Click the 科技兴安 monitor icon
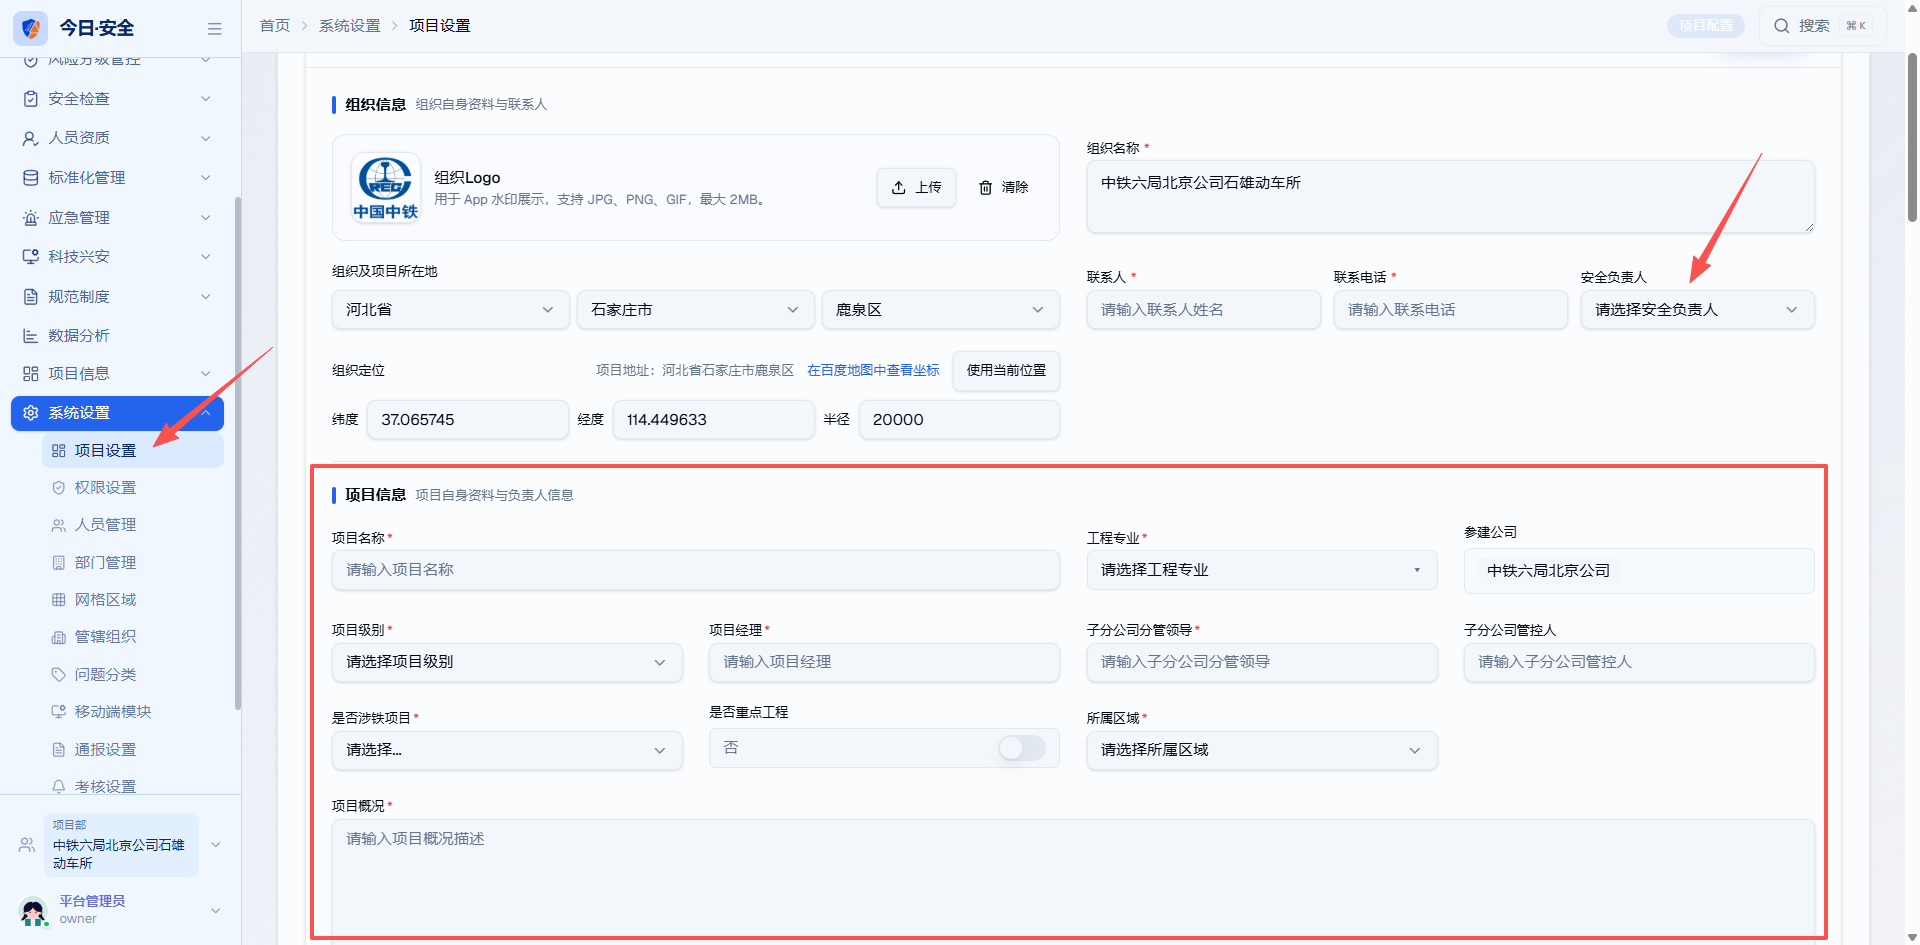Screen dimensions: 1920x945 pyautogui.click(x=31, y=257)
